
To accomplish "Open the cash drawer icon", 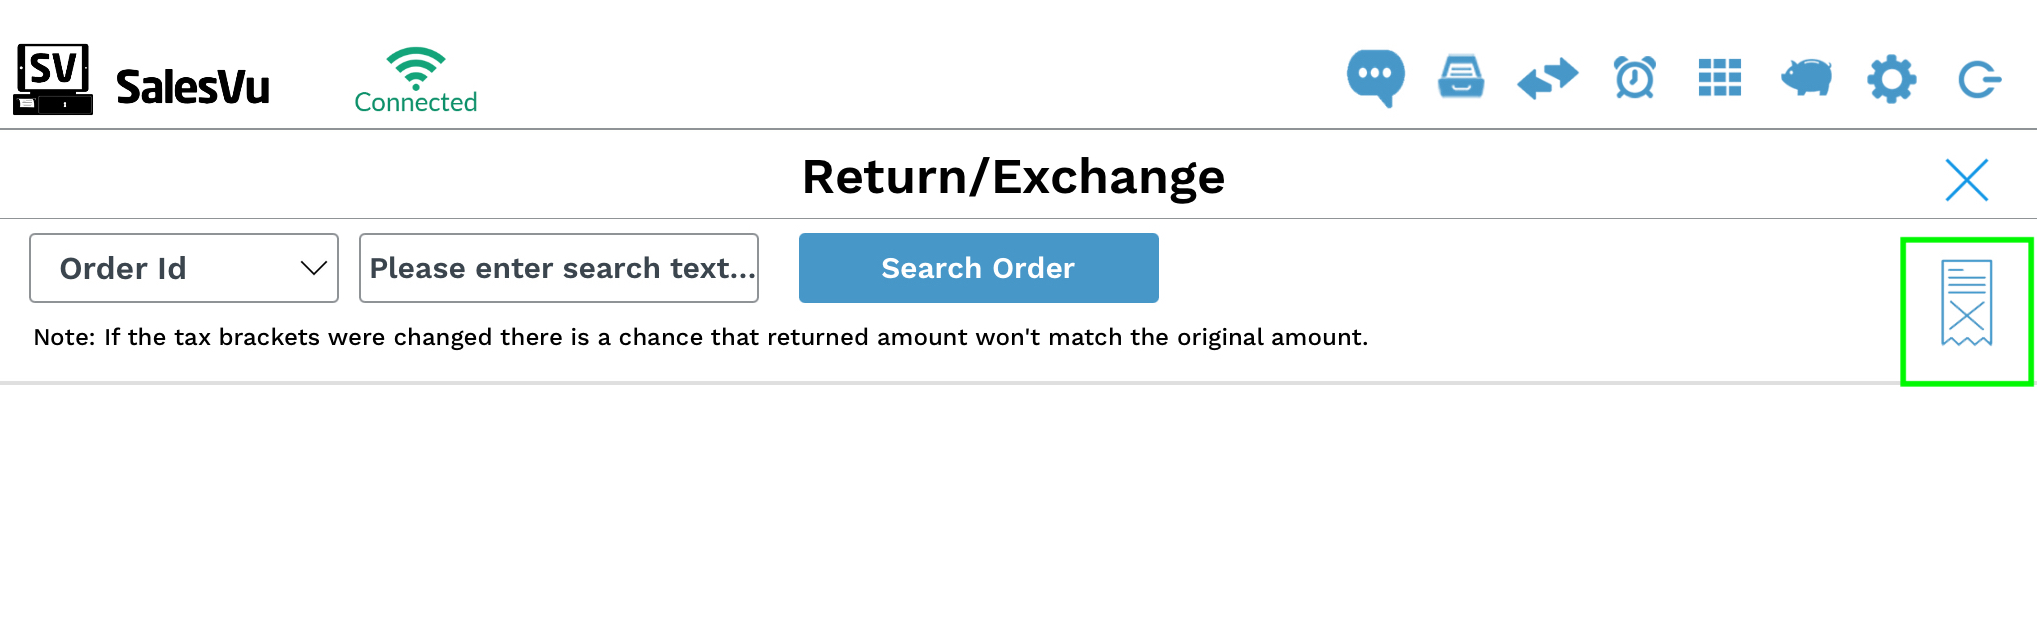I will click(x=1461, y=77).
